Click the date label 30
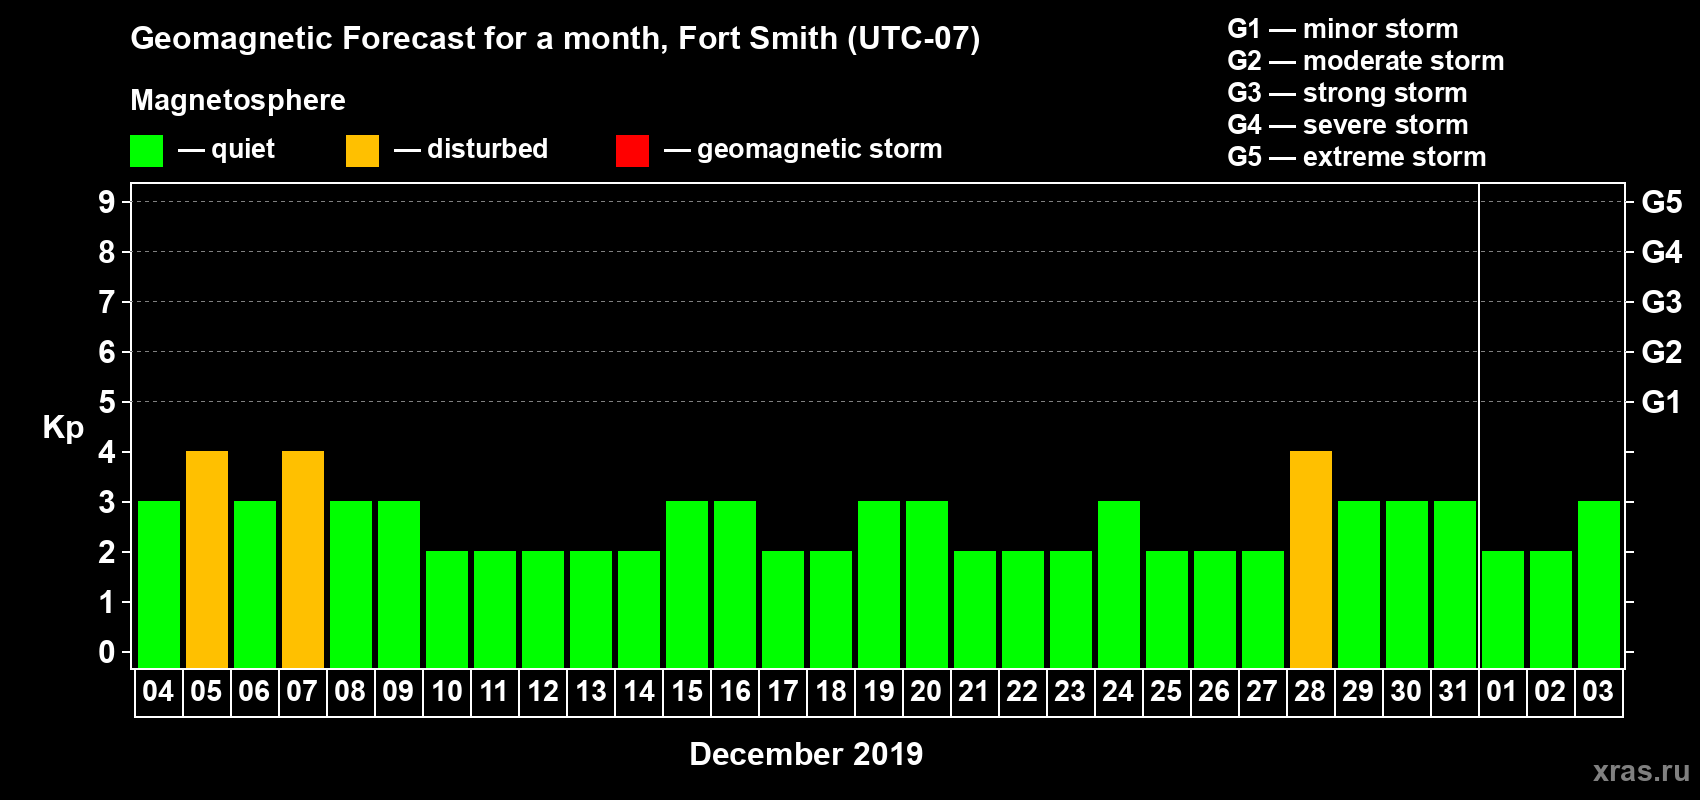 [1406, 691]
